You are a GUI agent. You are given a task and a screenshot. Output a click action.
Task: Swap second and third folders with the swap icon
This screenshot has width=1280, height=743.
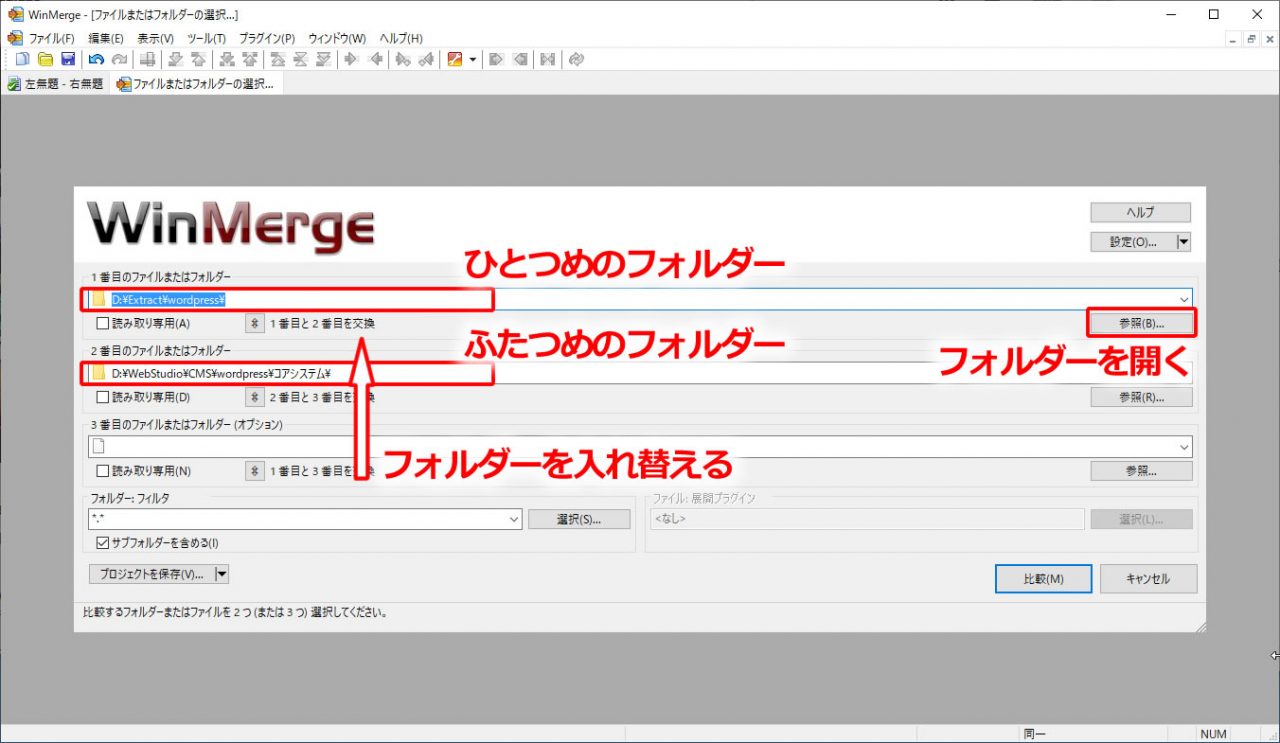tap(253, 396)
